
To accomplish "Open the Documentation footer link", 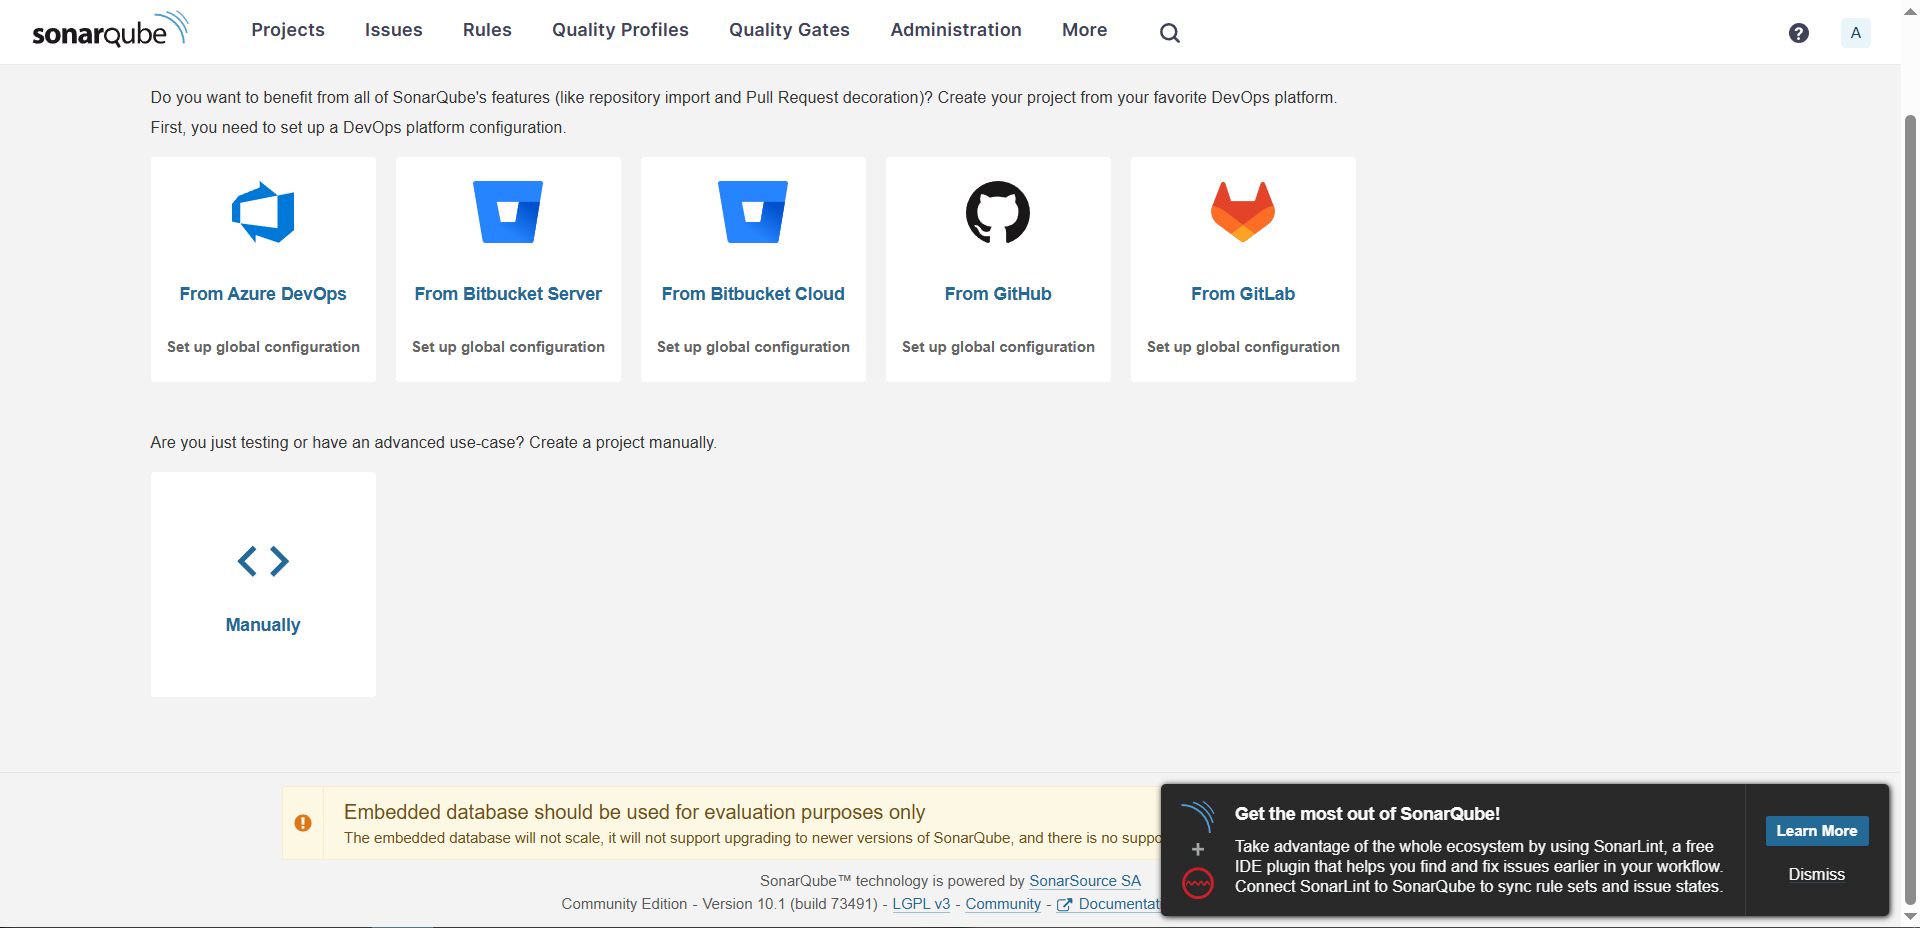I will 1119,904.
